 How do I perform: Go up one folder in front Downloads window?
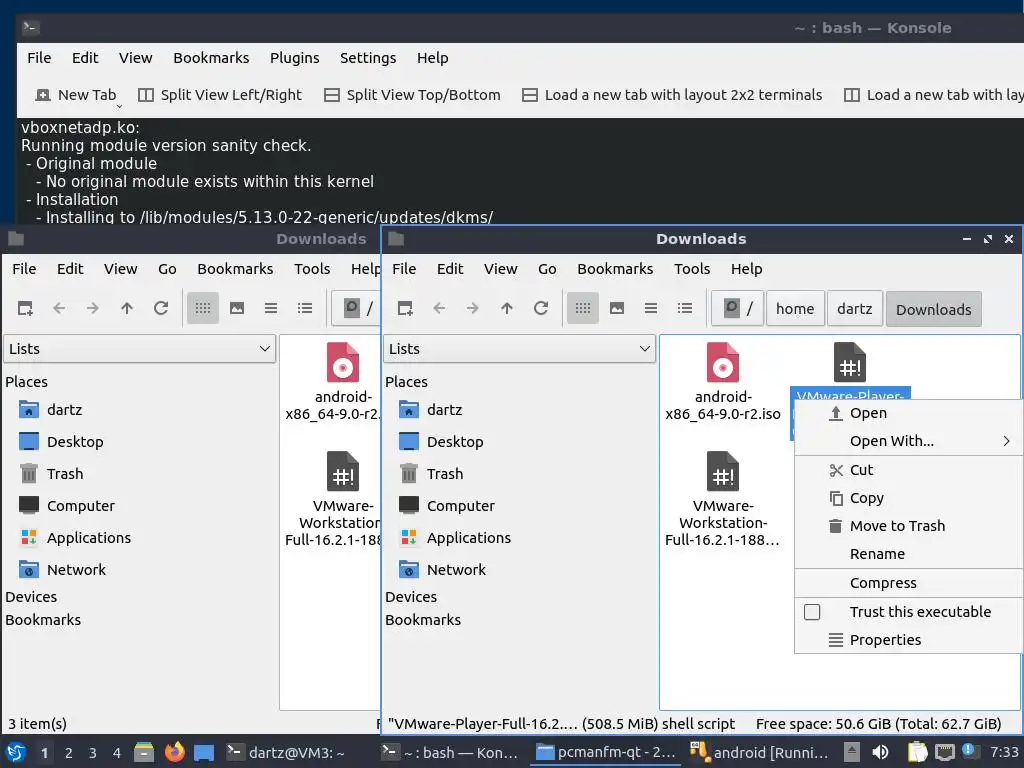pos(507,308)
